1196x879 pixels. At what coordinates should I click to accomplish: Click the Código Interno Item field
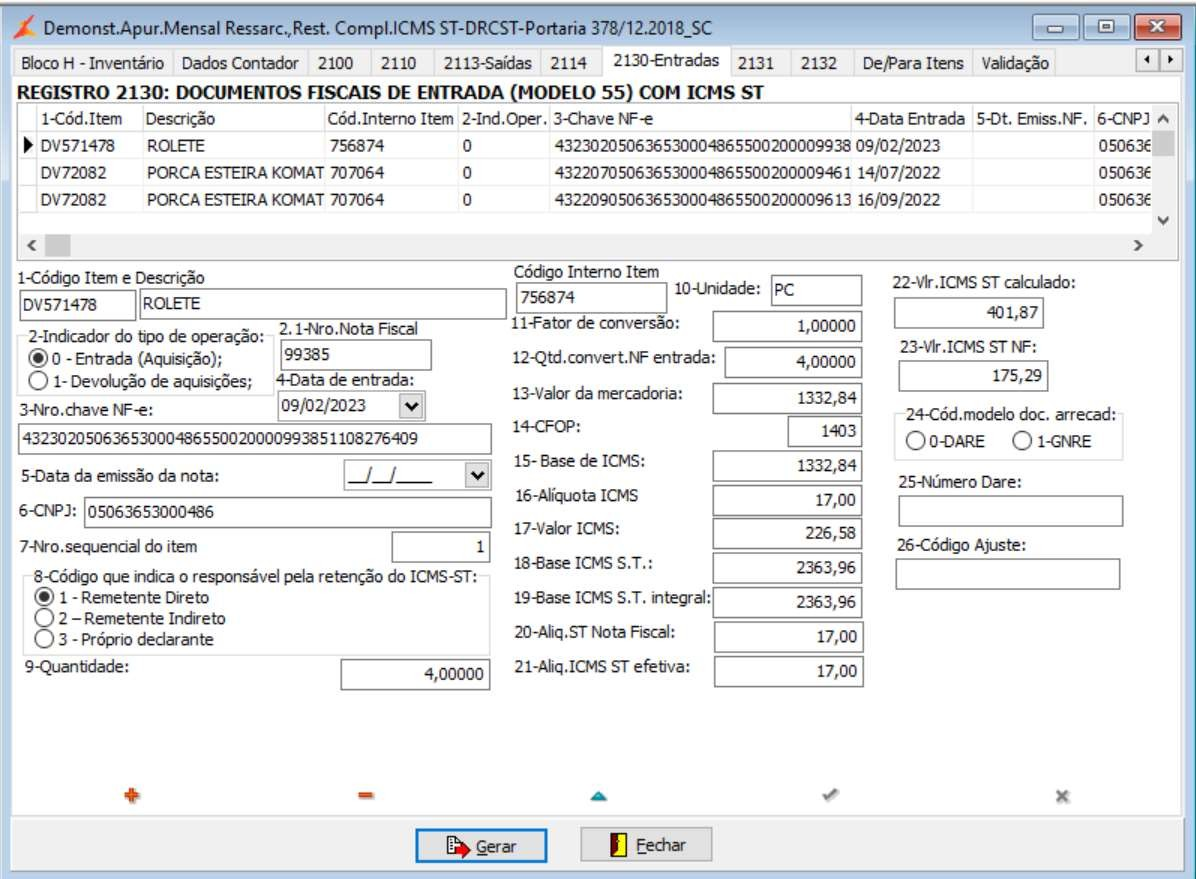[x=591, y=298]
